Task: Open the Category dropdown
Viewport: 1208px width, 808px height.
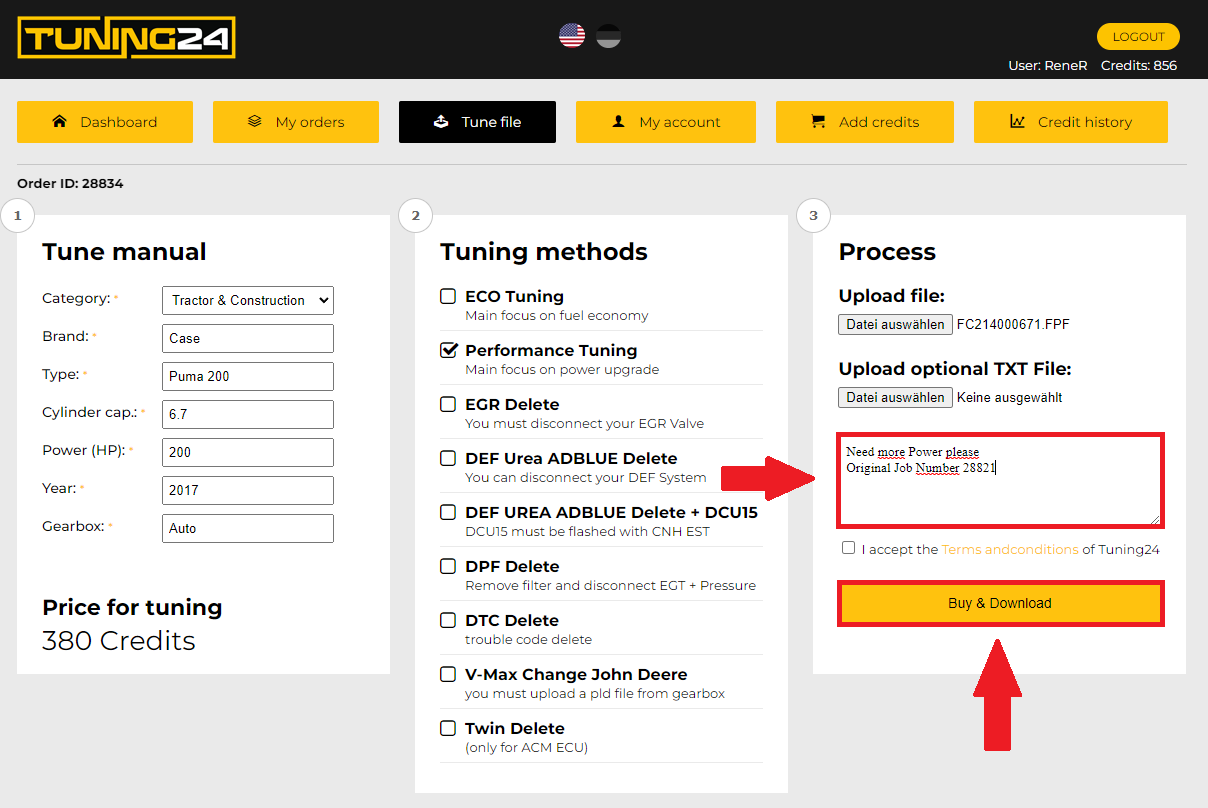Action: pyautogui.click(x=248, y=300)
